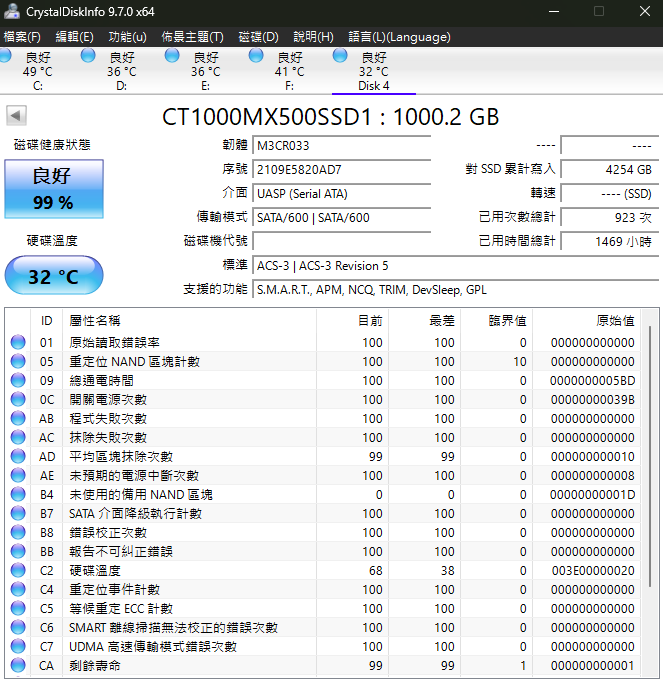Screen dimensions: 663x682
Task: Click the blue status orb for Disk 4
Action: pos(340,56)
